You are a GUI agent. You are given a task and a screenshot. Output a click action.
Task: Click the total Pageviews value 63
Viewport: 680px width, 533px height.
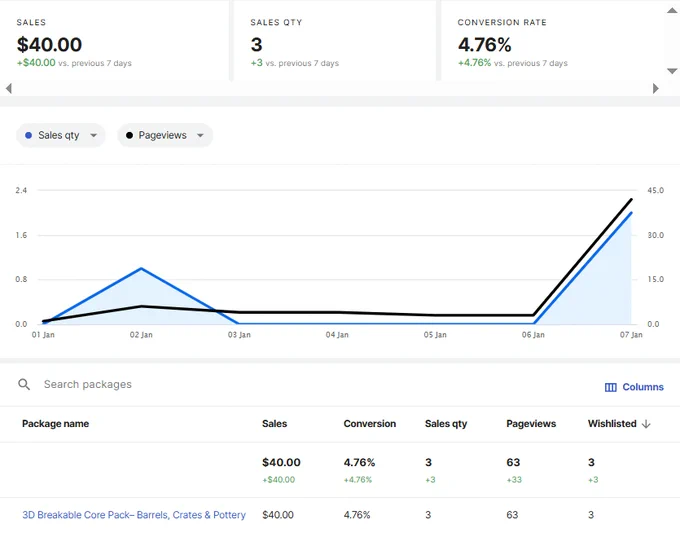513,462
